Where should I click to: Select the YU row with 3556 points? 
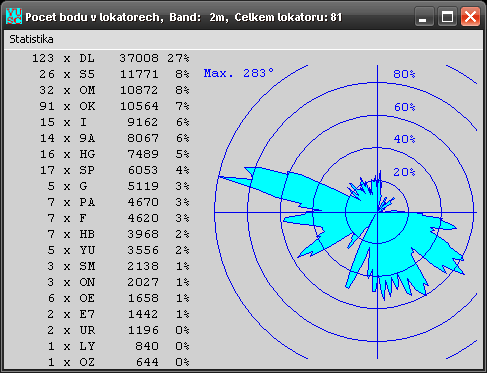(x=118, y=250)
